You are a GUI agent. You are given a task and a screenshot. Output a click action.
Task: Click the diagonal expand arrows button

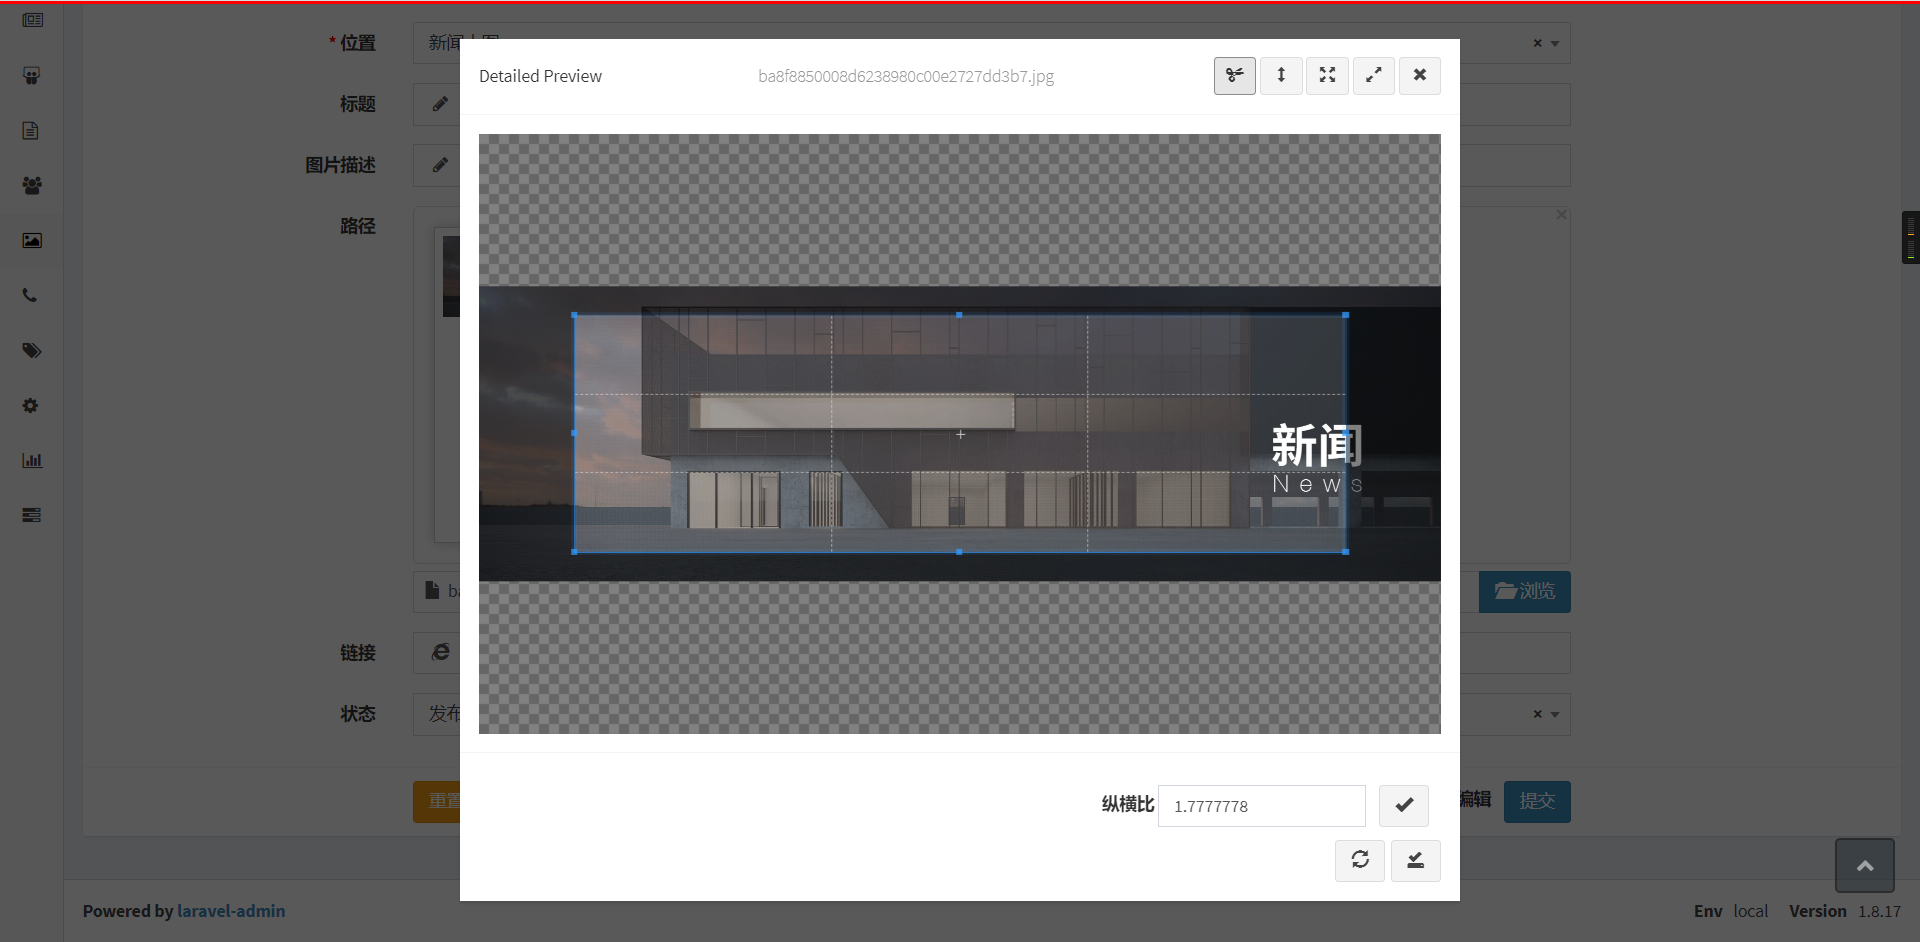(x=1374, y=75)
